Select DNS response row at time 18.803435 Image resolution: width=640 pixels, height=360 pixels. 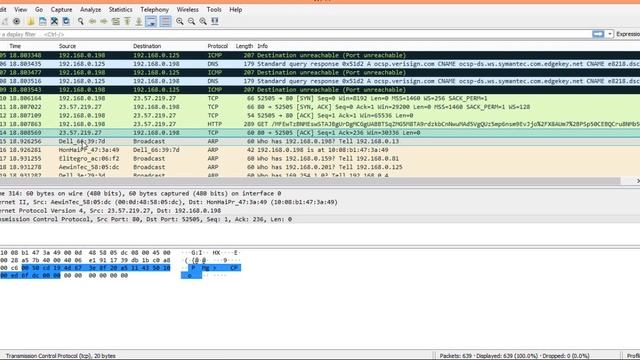(320, 64)
